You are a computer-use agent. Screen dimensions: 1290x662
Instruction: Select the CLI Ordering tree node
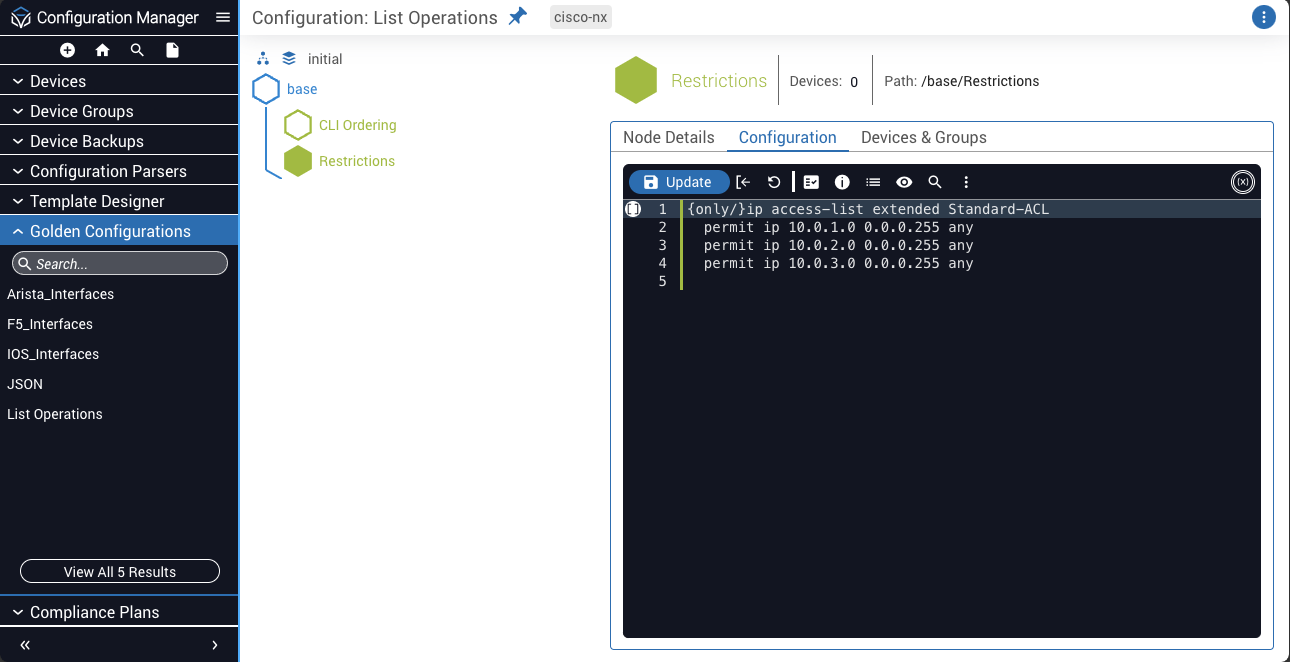click(357, 125)
